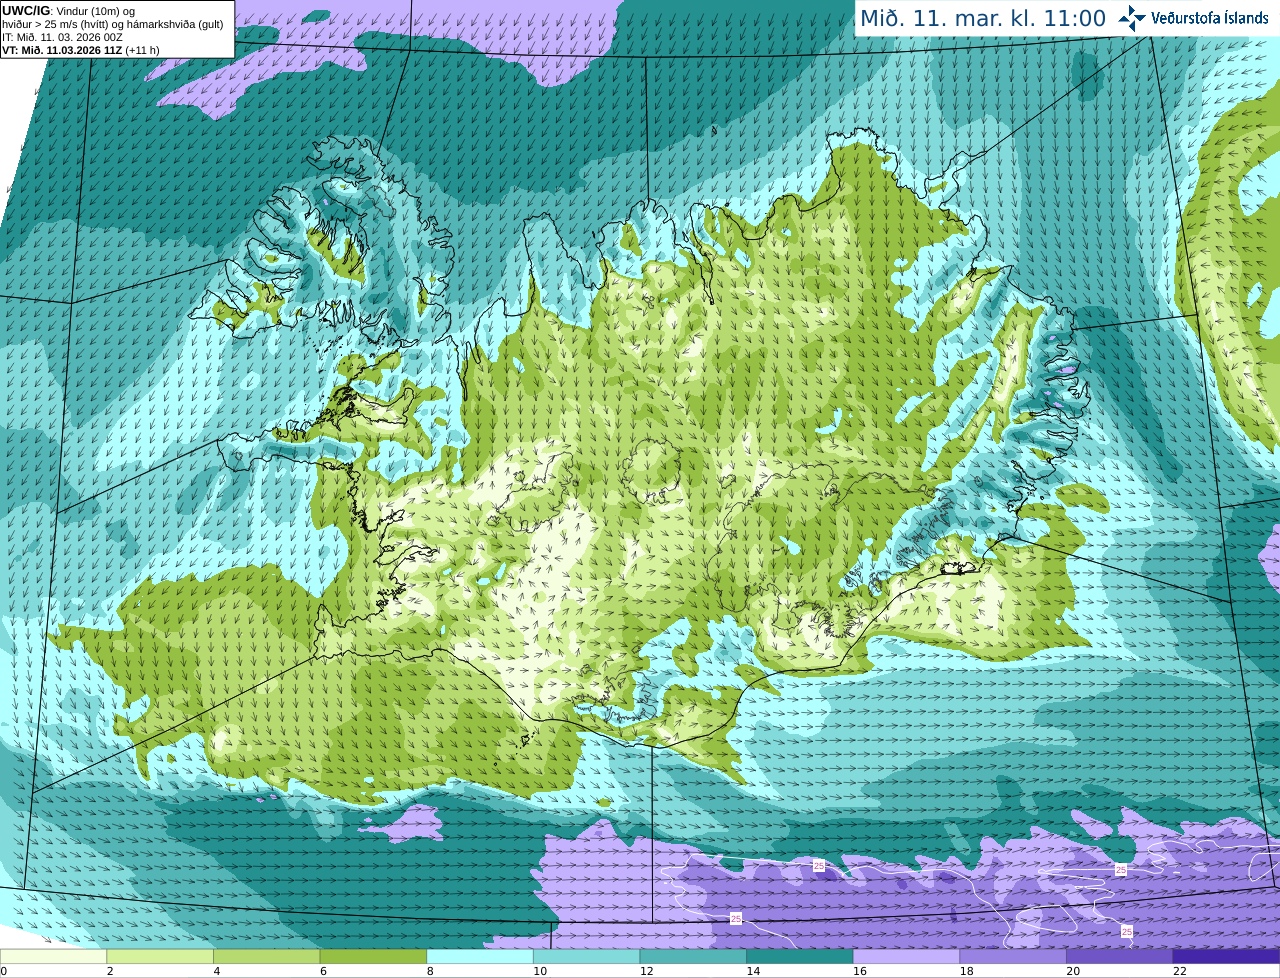Click the legend scale label '2'

click(110, 971)
